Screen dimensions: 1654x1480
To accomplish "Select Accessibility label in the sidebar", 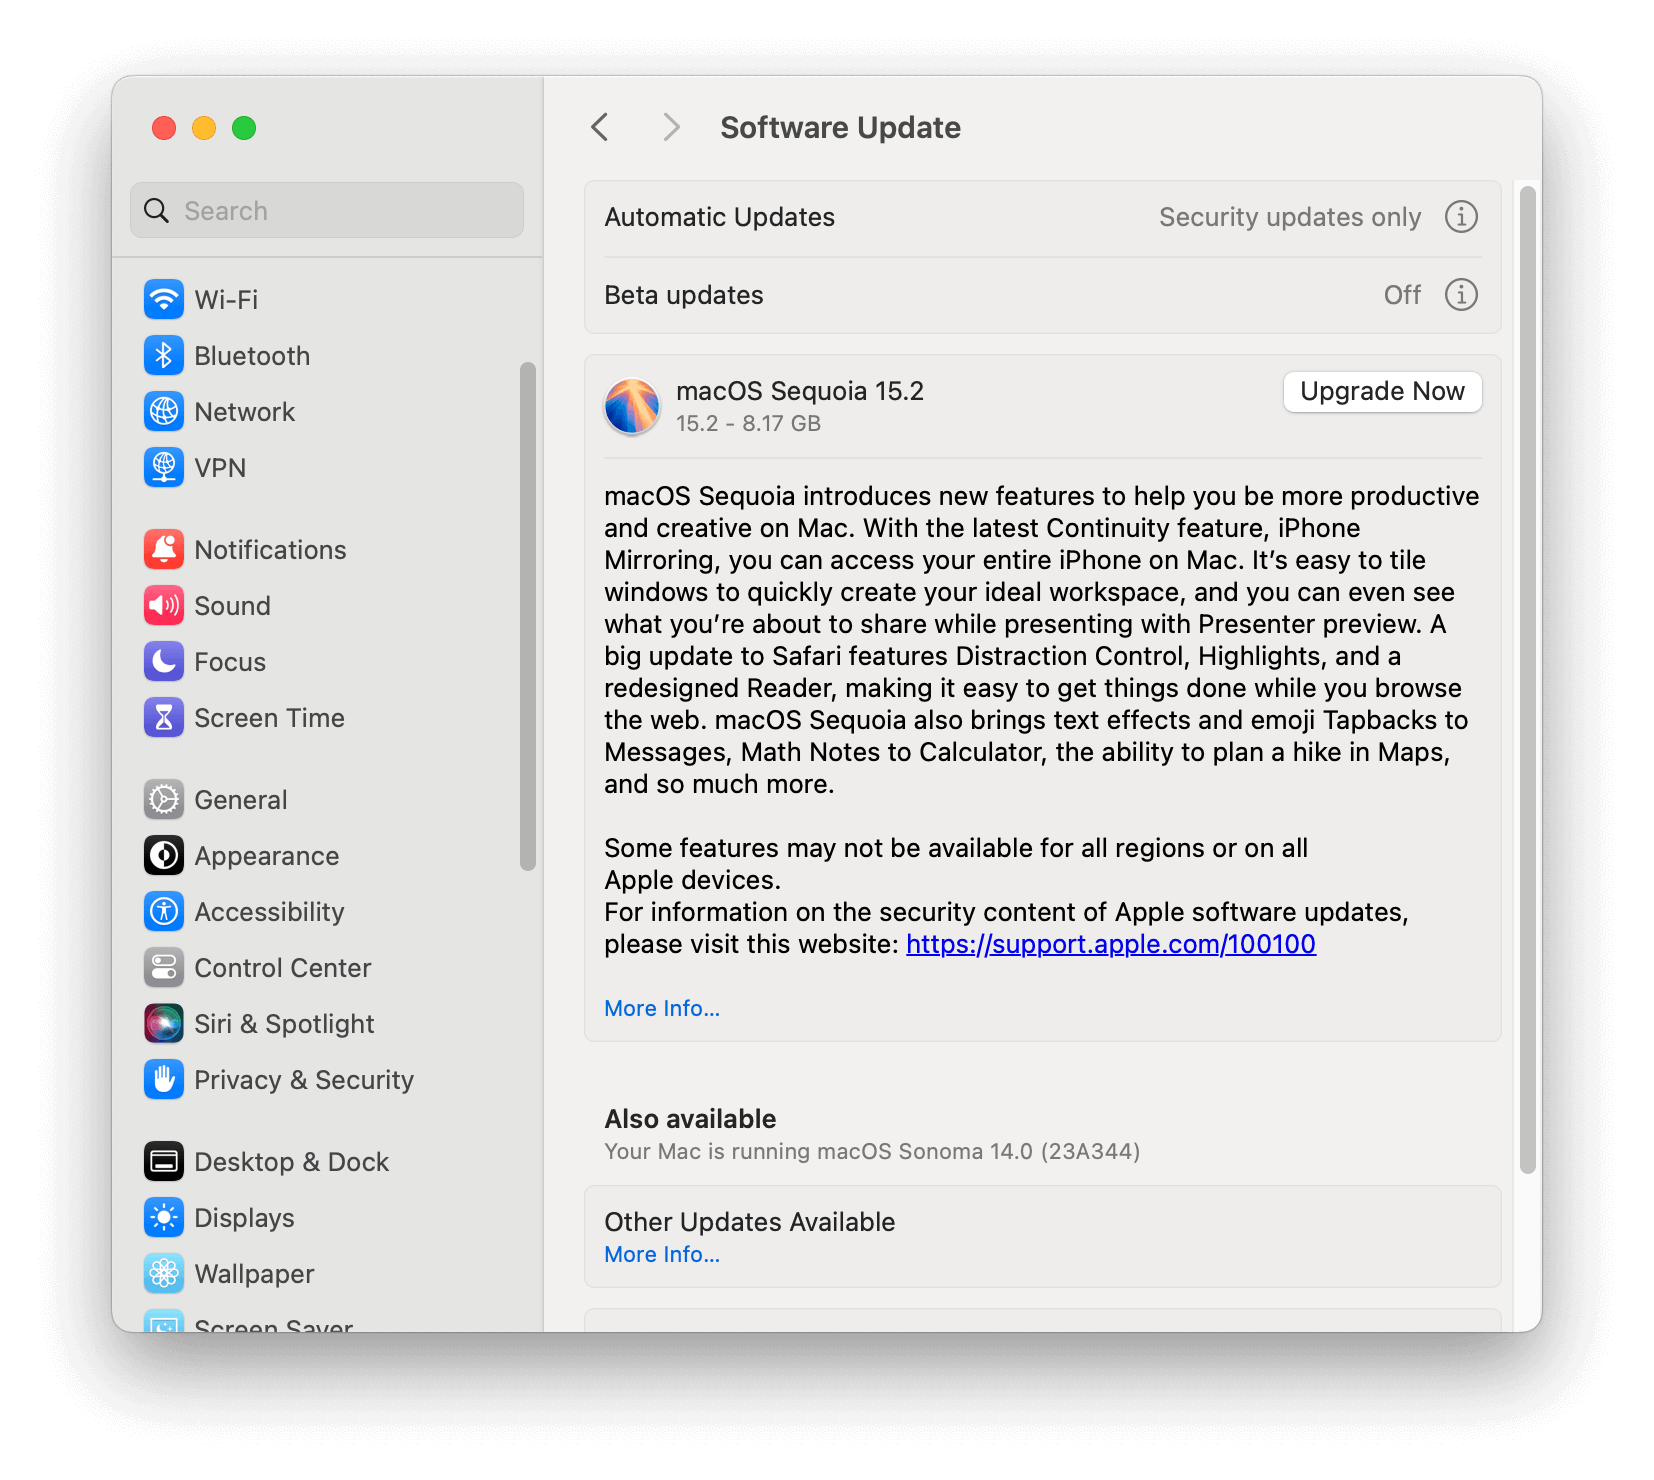I will (269, 912).
